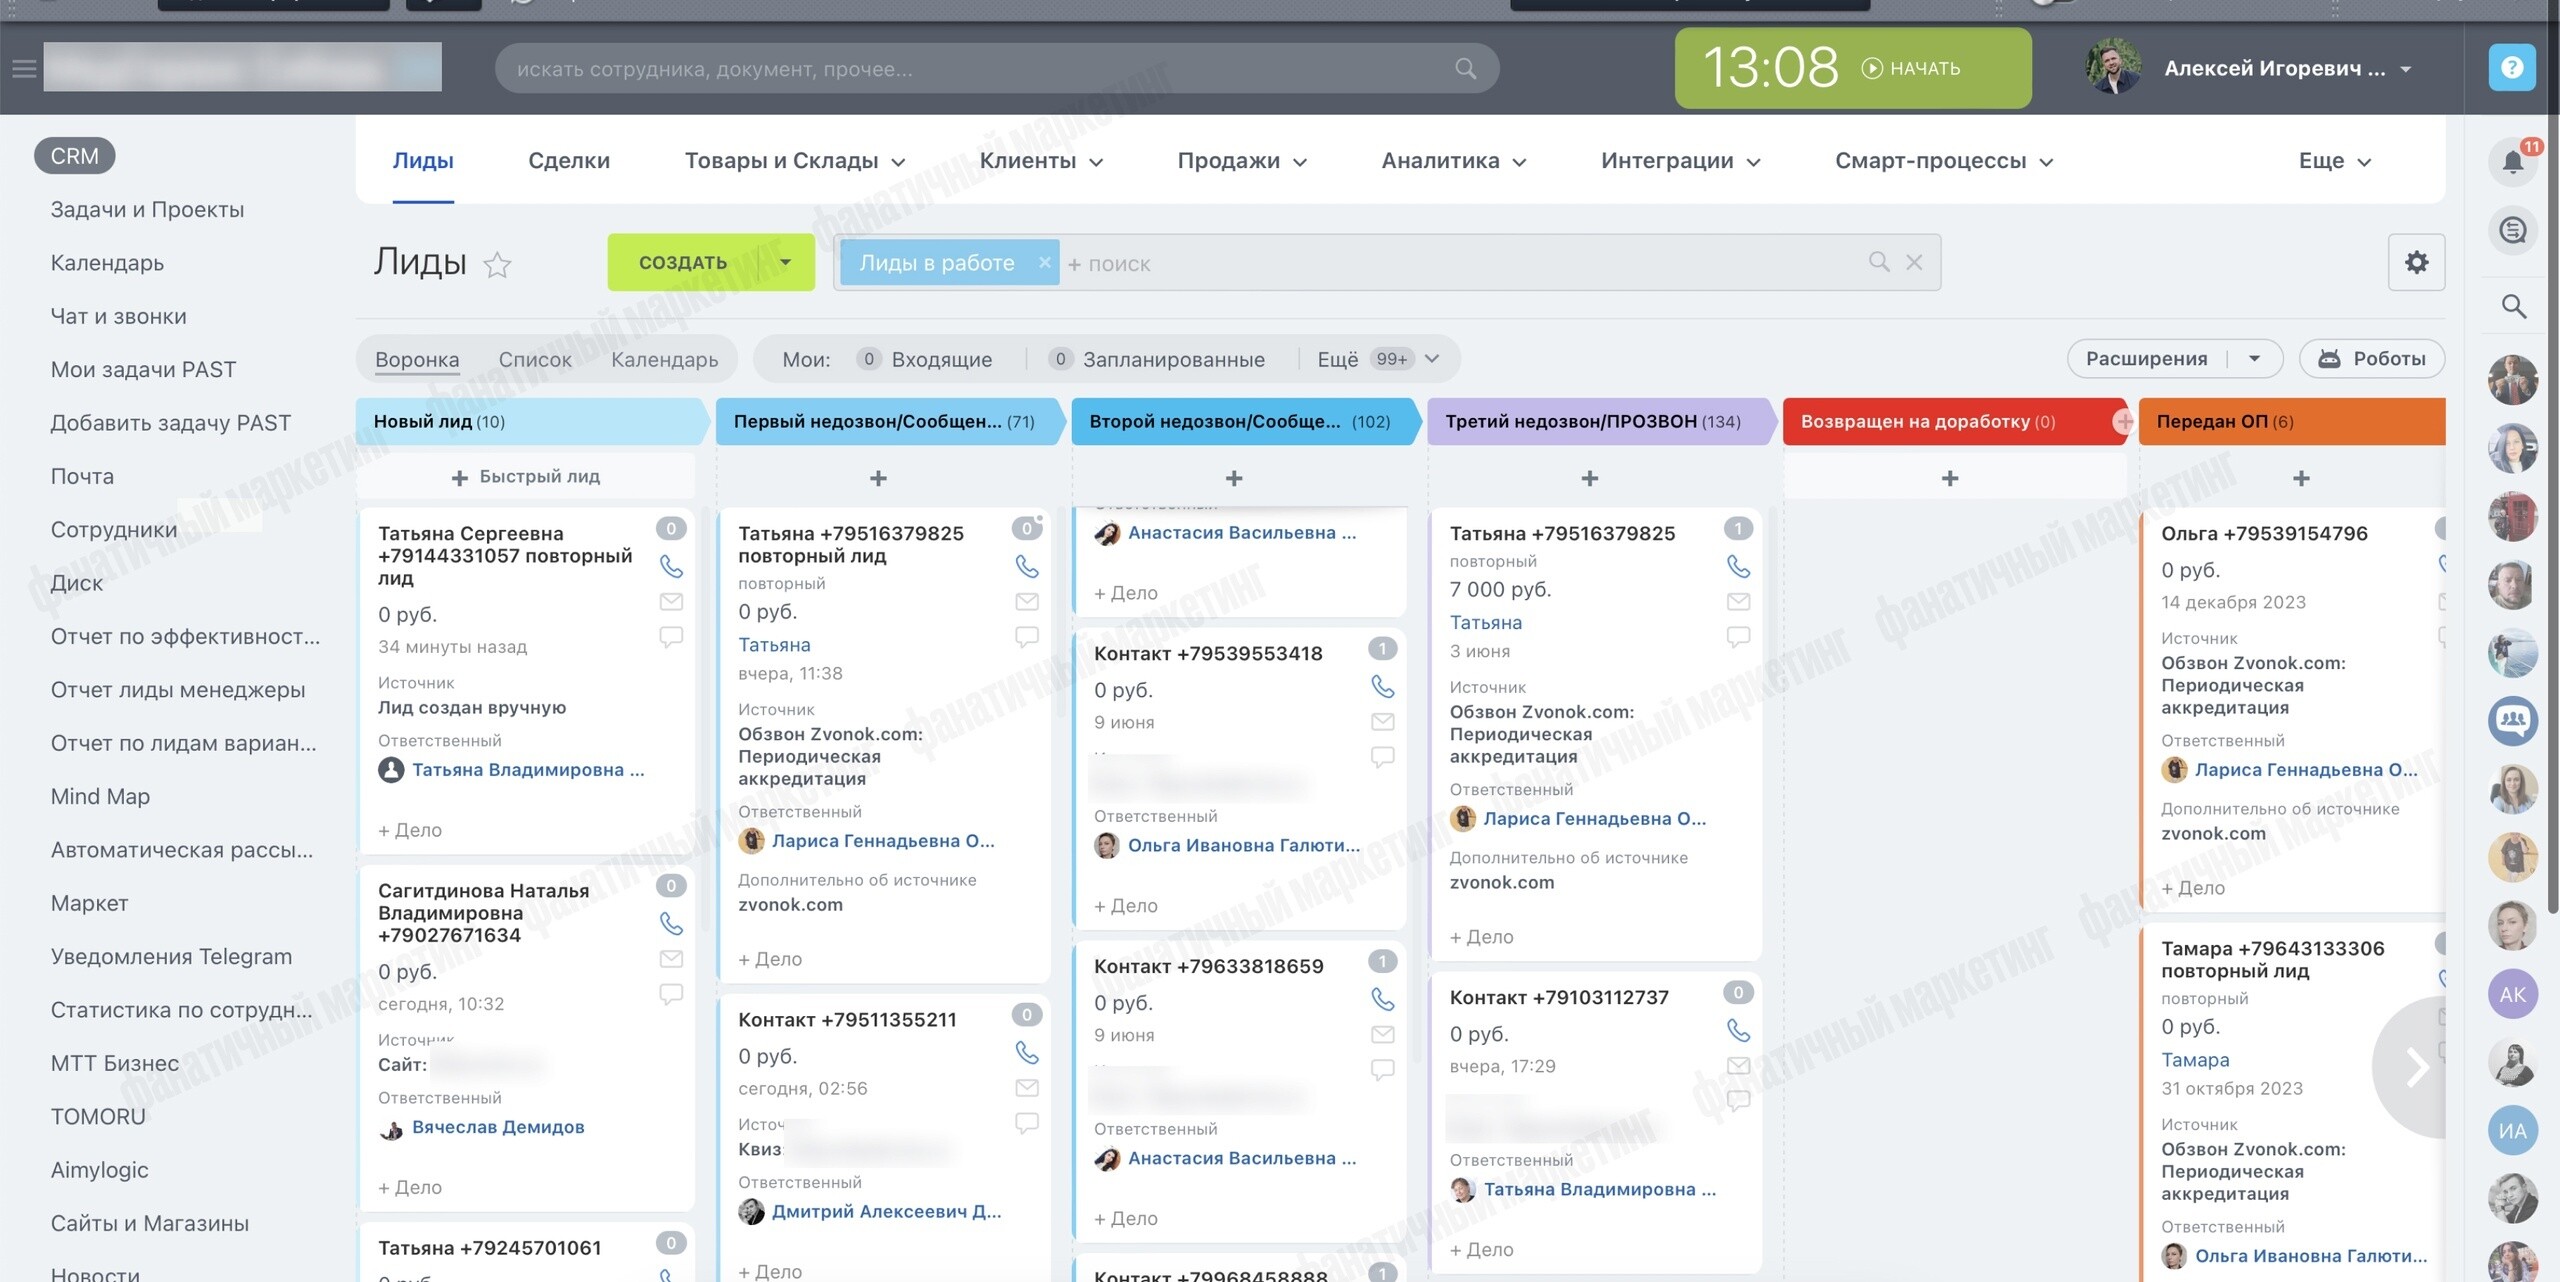Open notifications bell icon
The image size is (2560, 1282).
coord(2512,162)
